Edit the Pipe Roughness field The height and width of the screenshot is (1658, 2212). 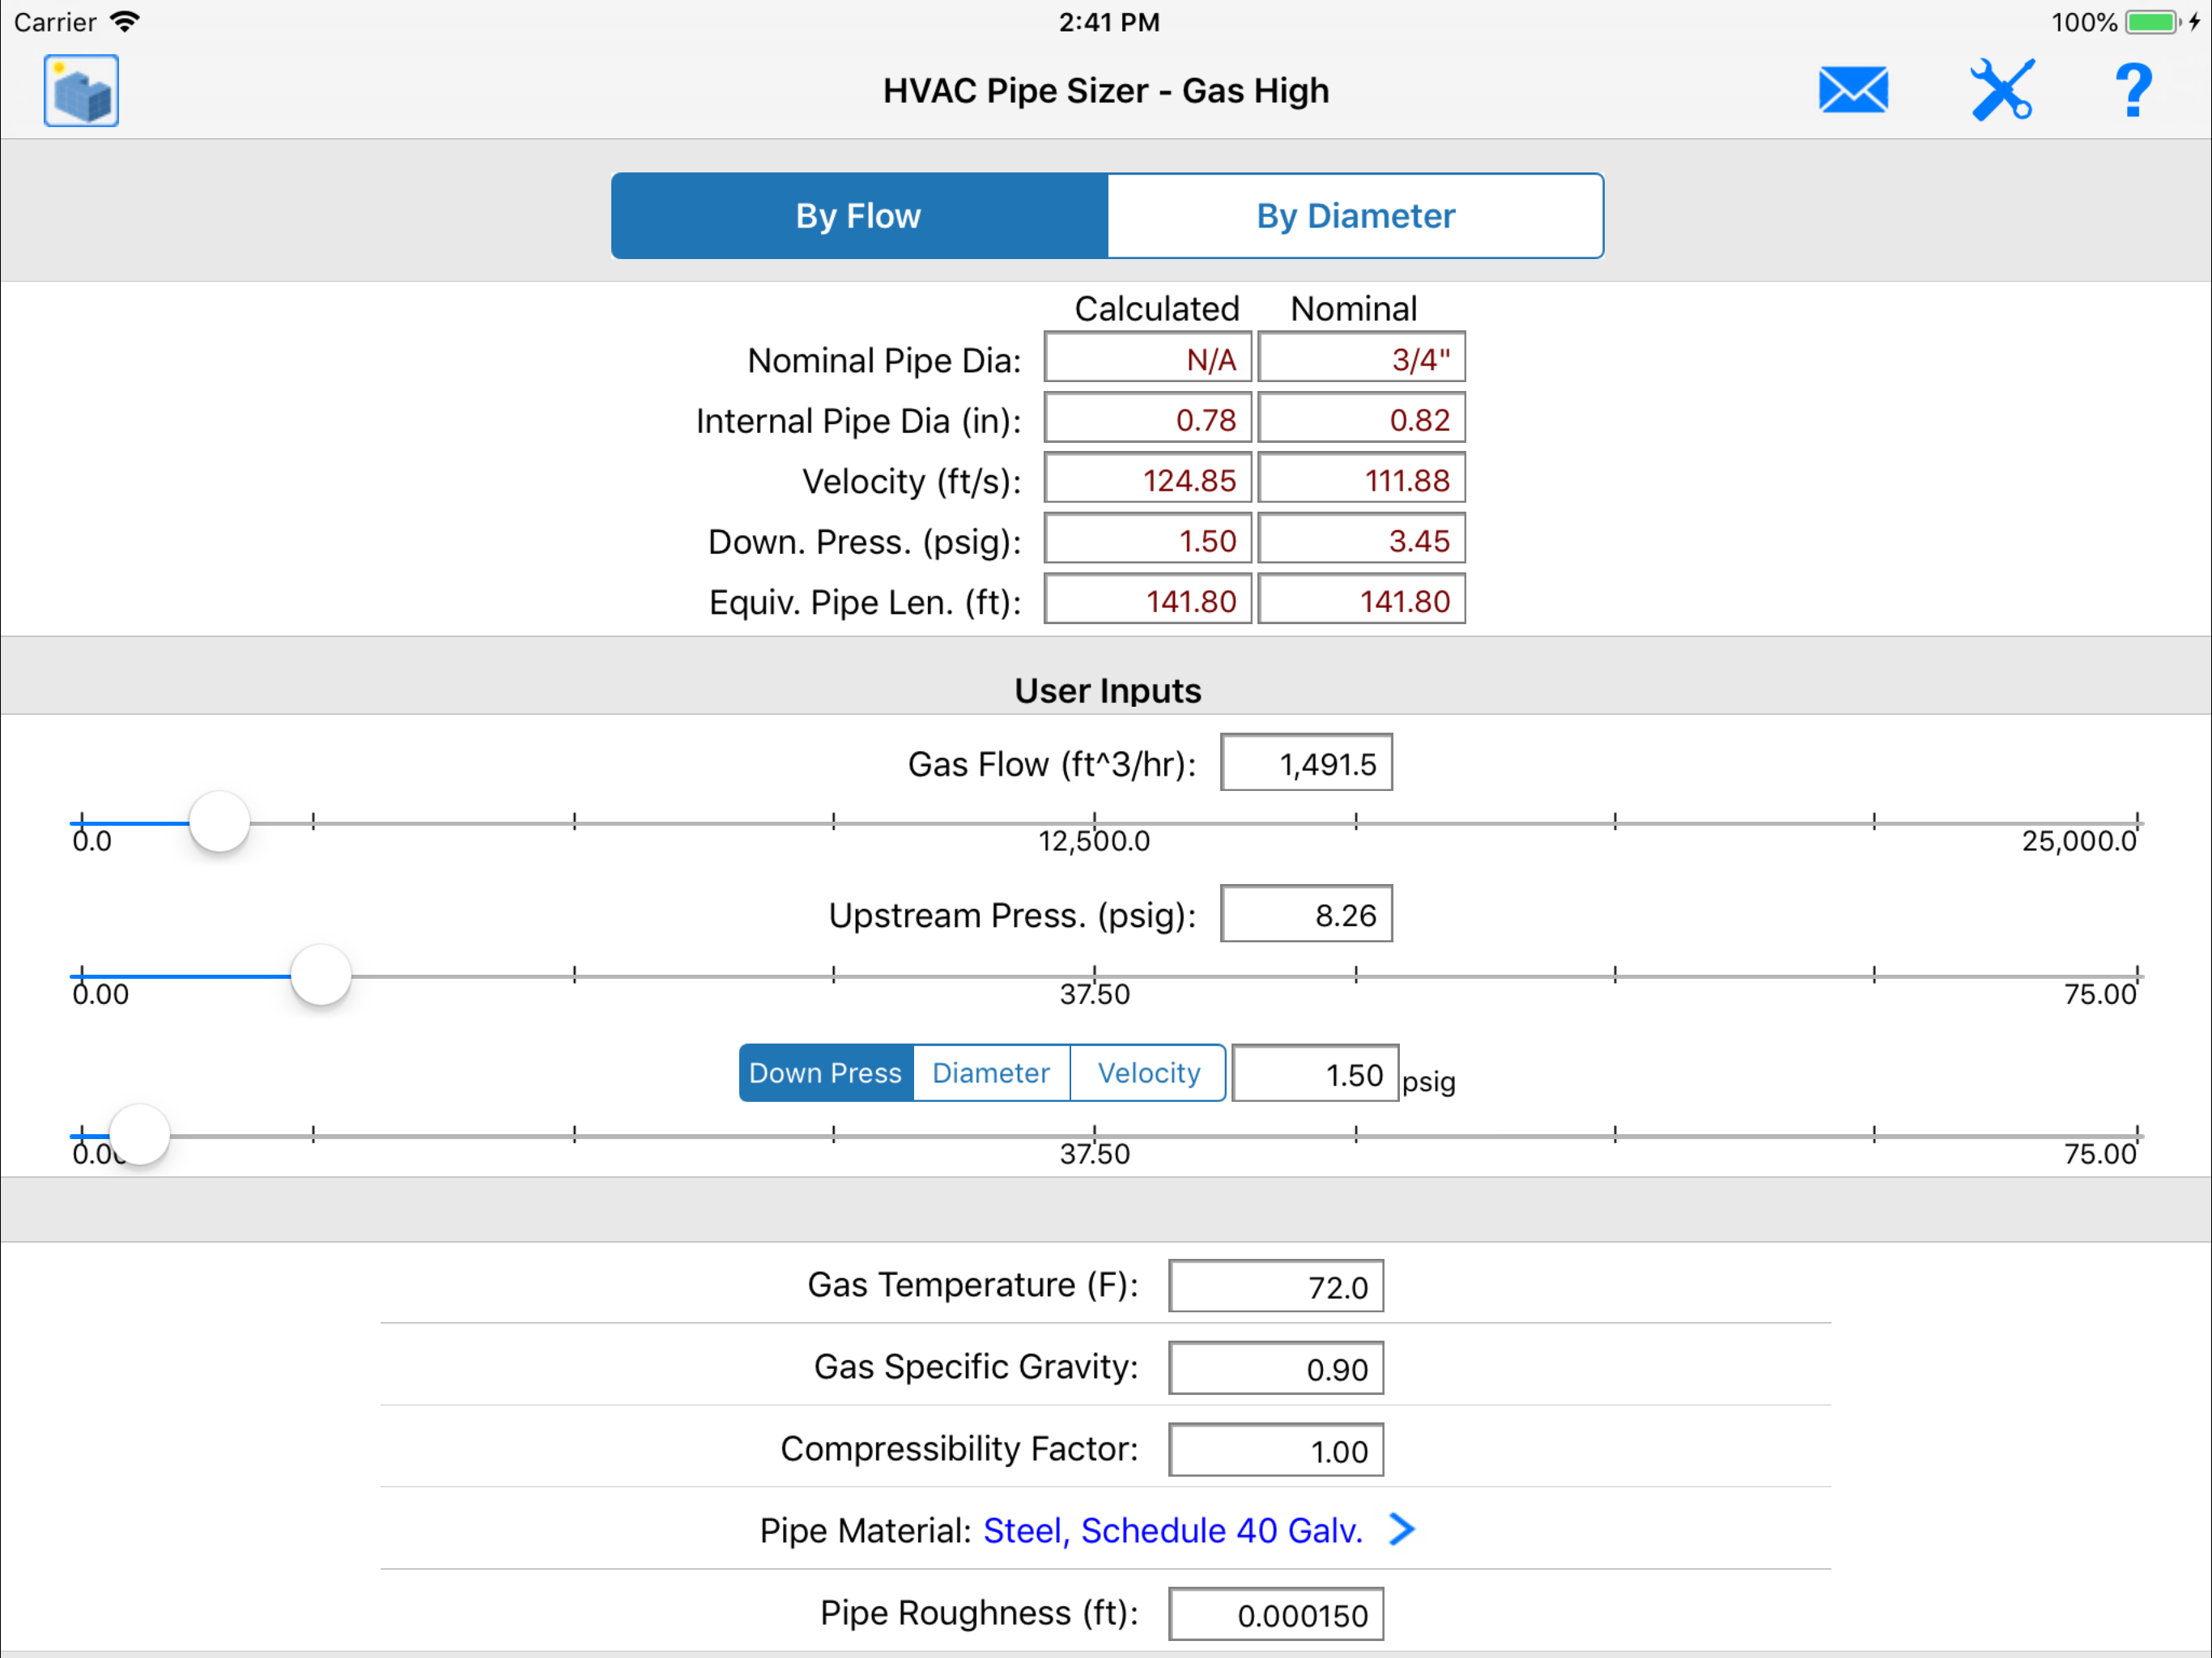click(1275, 1614)
